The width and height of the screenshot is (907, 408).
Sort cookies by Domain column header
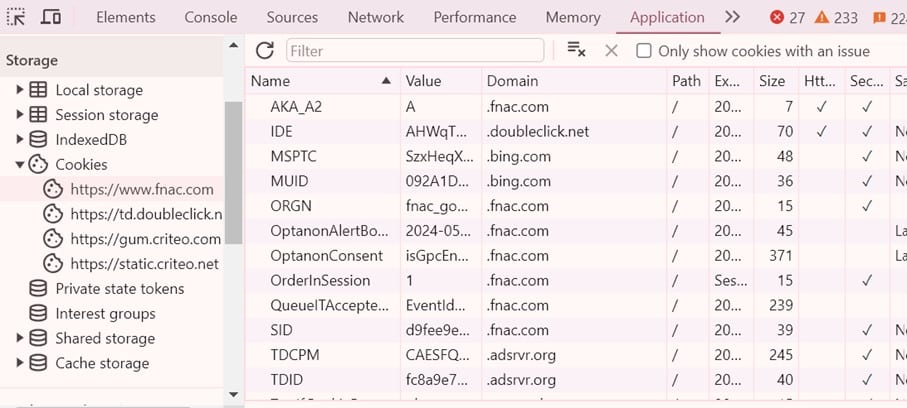click(574, 81)
